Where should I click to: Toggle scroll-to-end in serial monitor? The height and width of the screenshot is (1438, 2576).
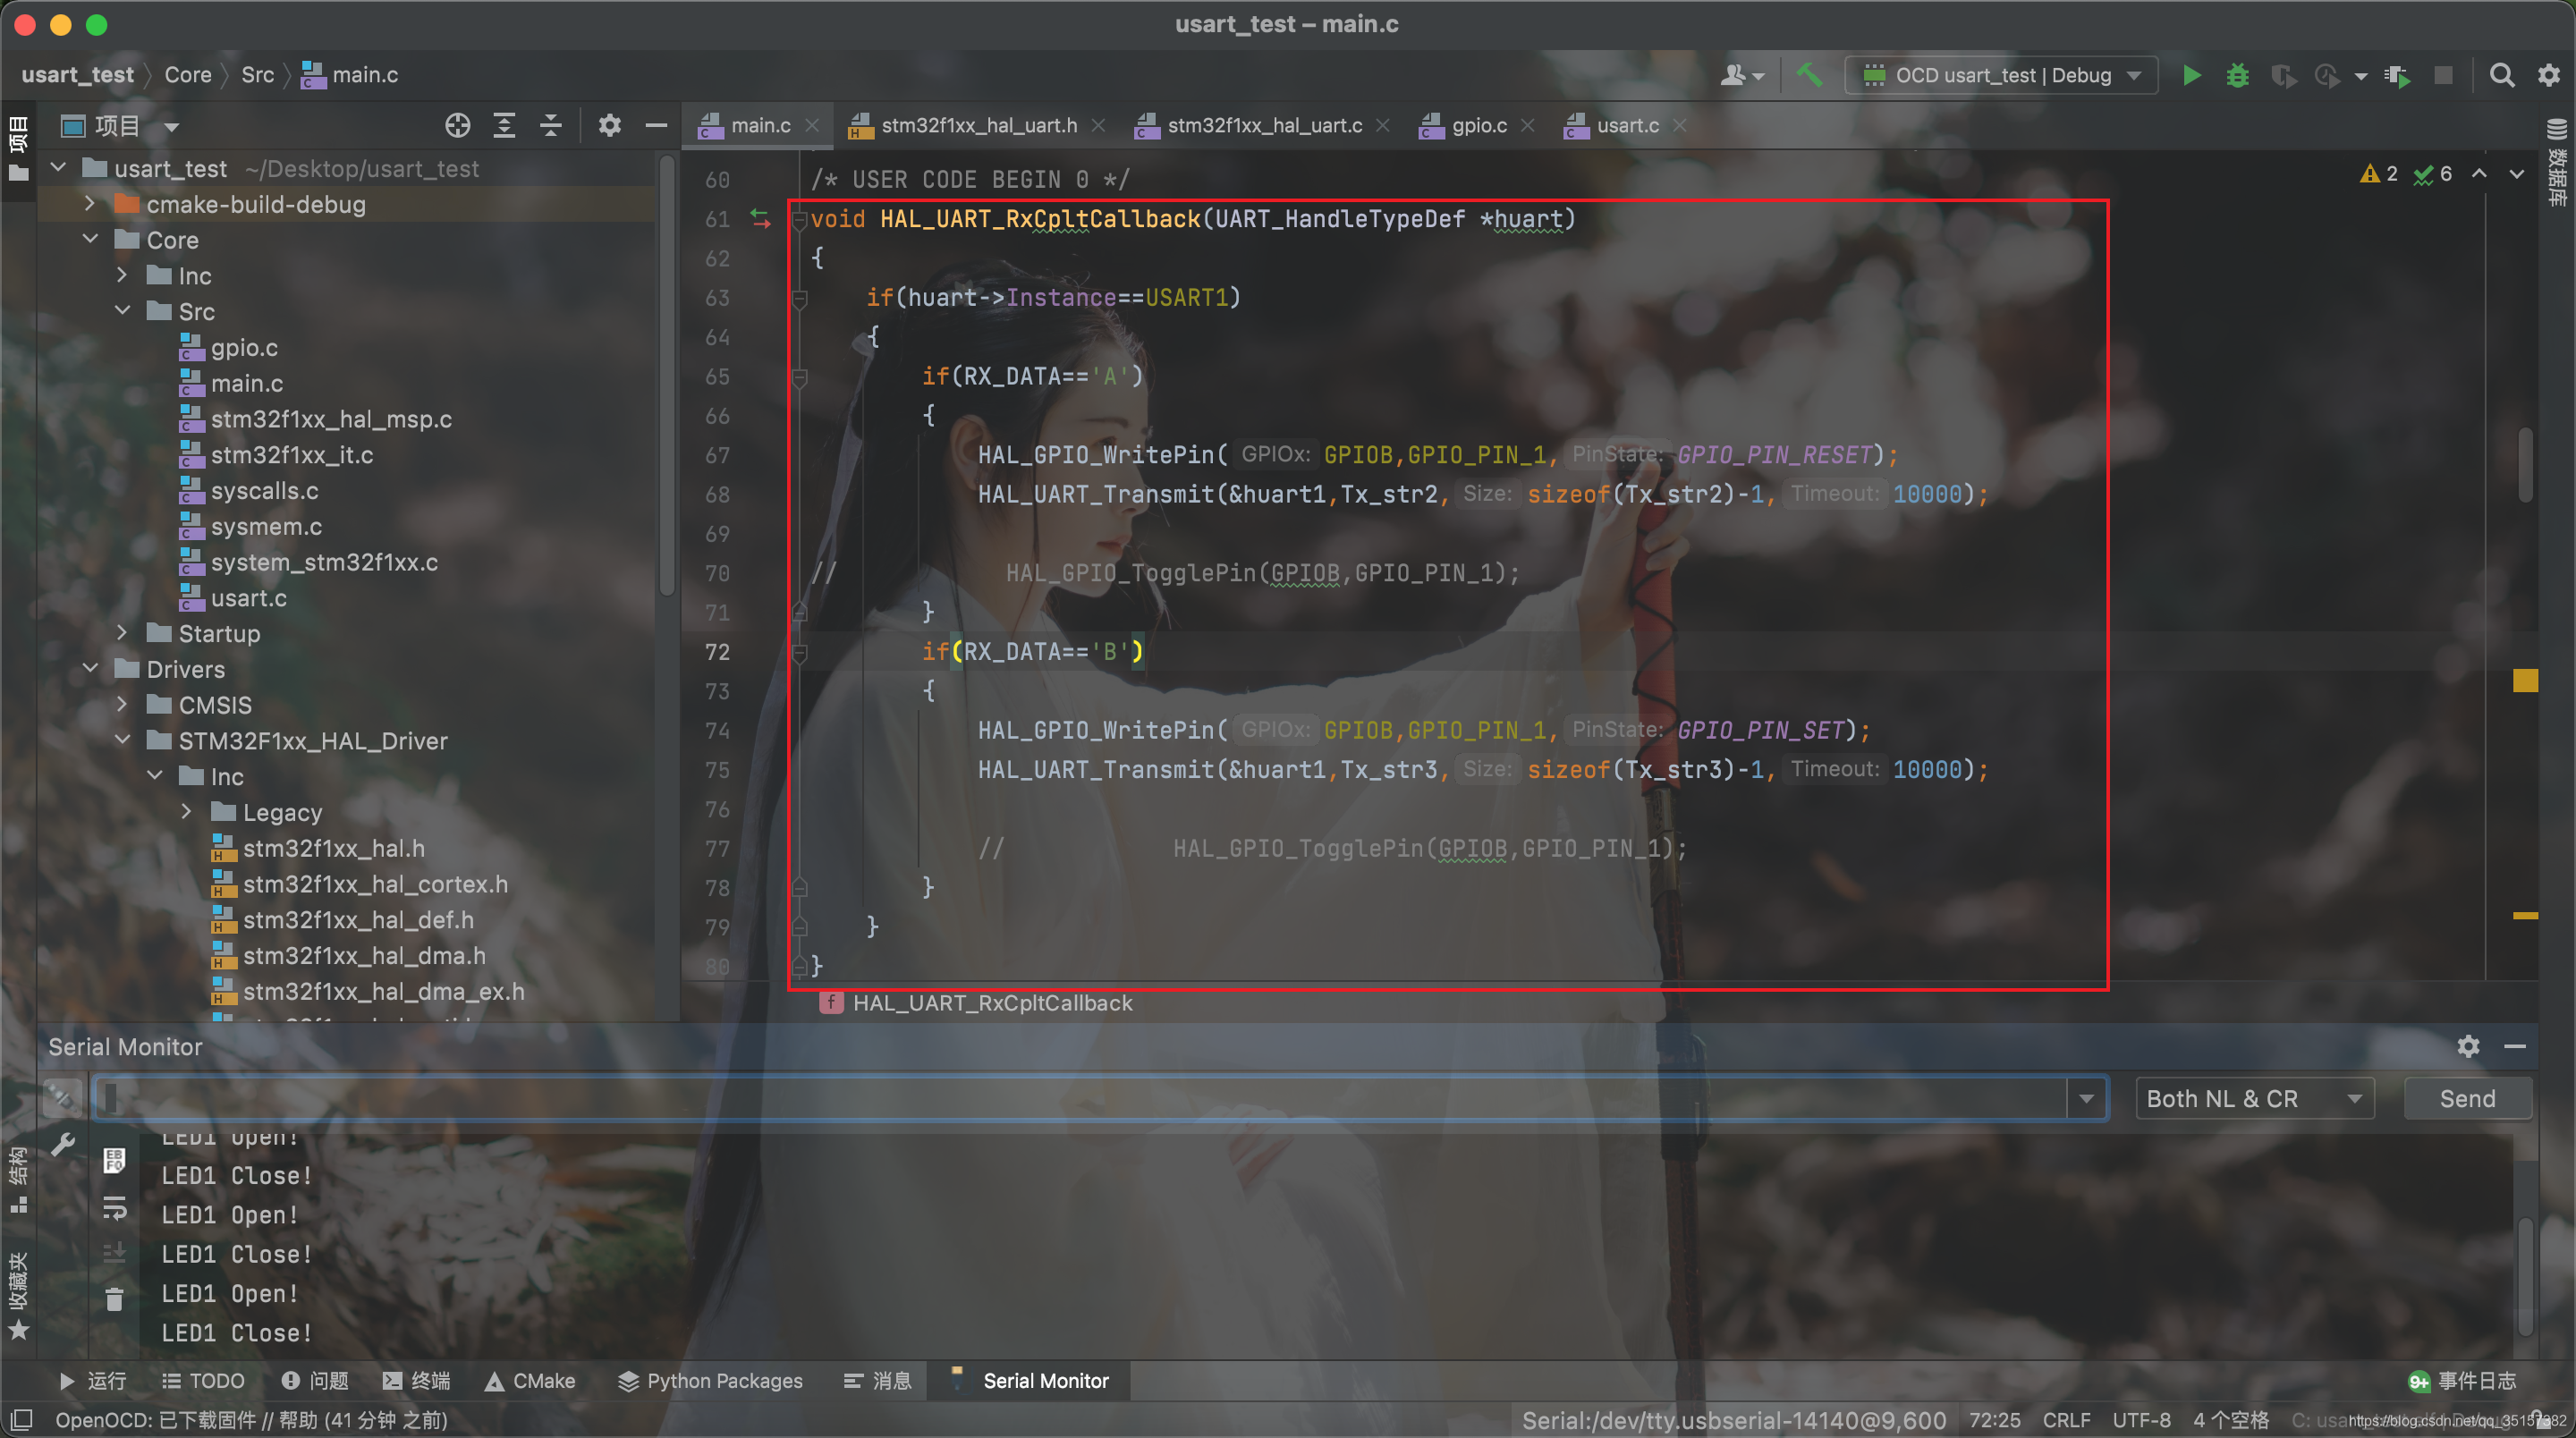(x=114, y=1252)
